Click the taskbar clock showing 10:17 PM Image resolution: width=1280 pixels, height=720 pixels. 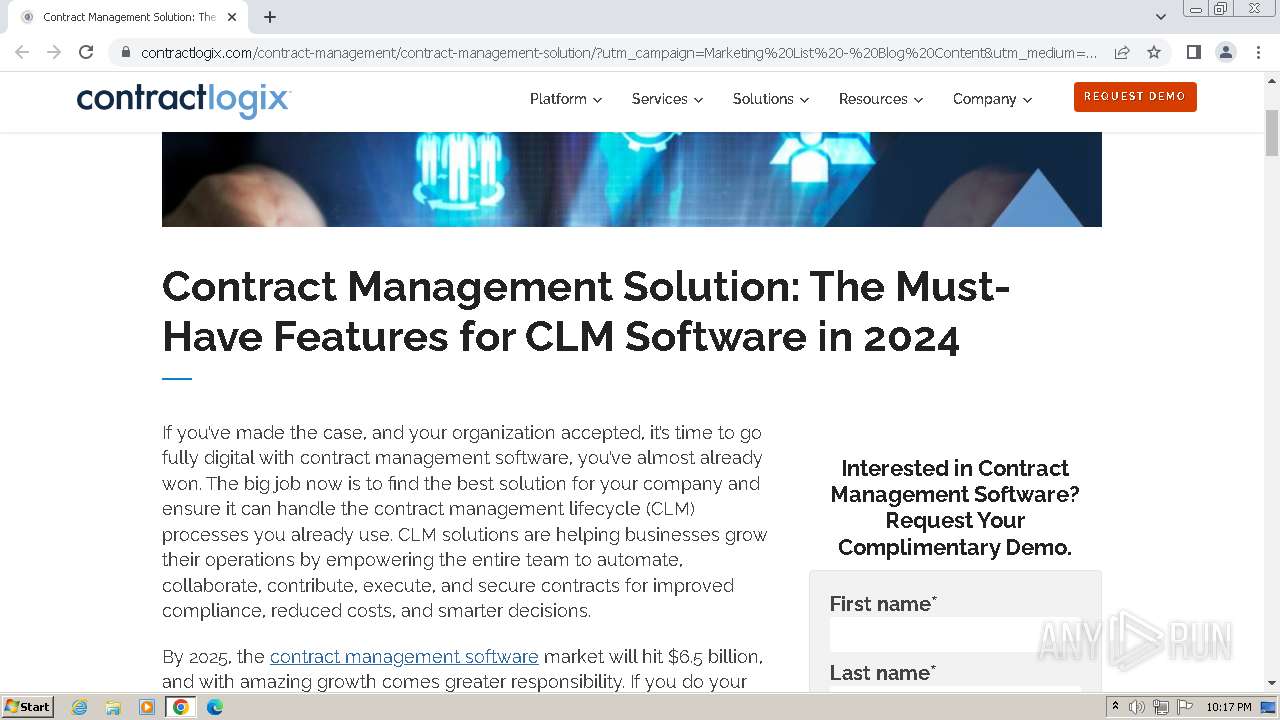pos(1229,707)
